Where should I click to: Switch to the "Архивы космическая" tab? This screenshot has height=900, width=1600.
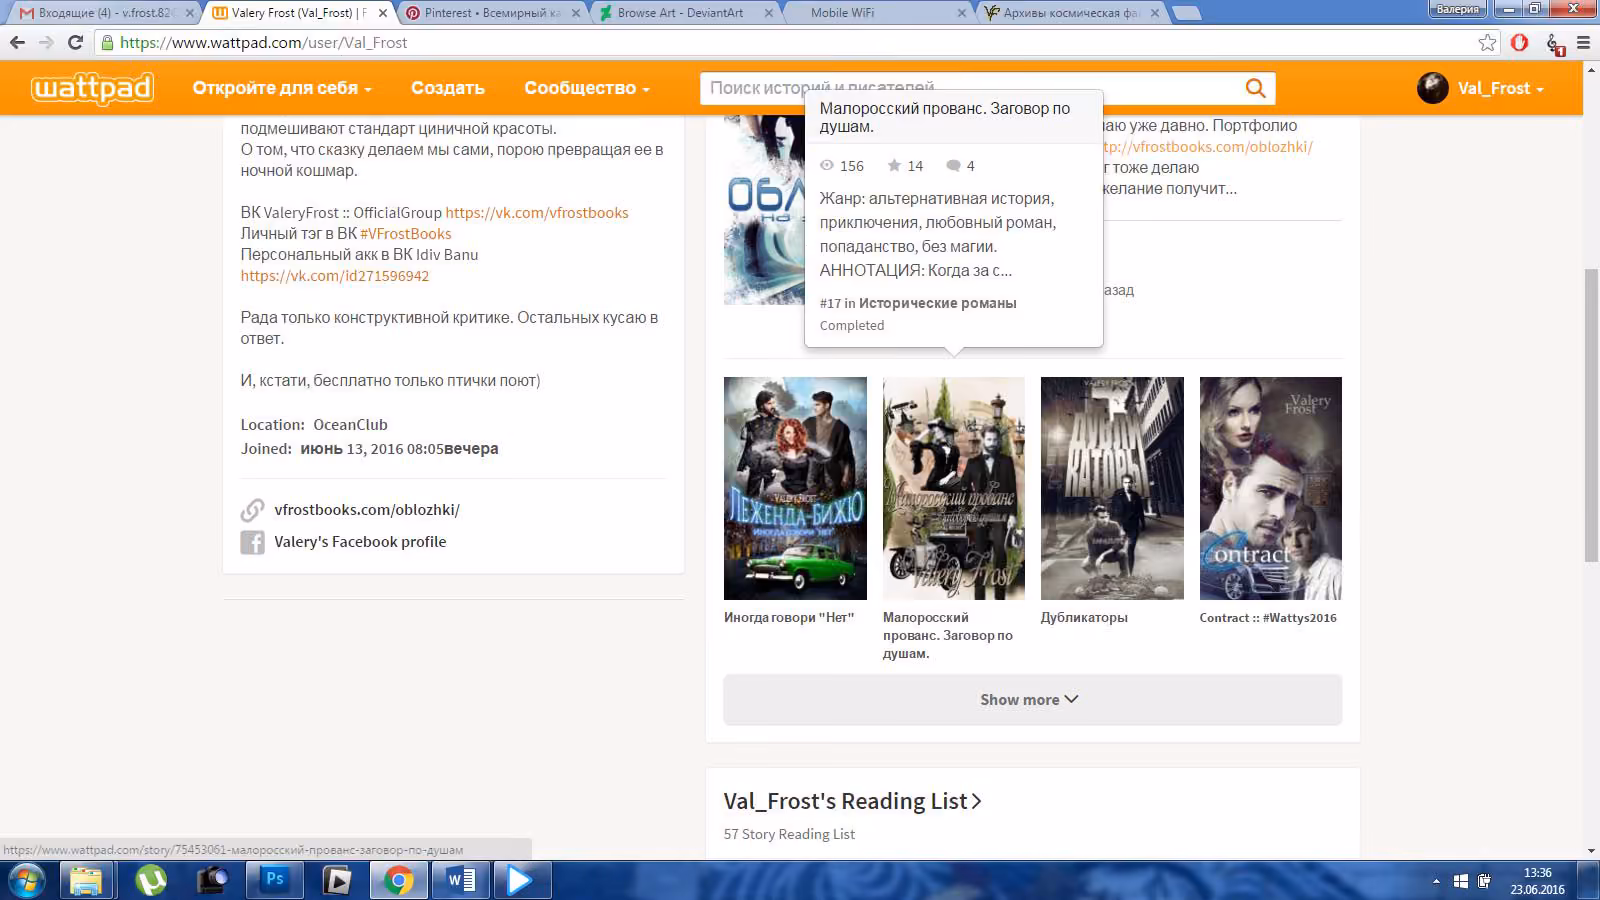pos(1072,13)
